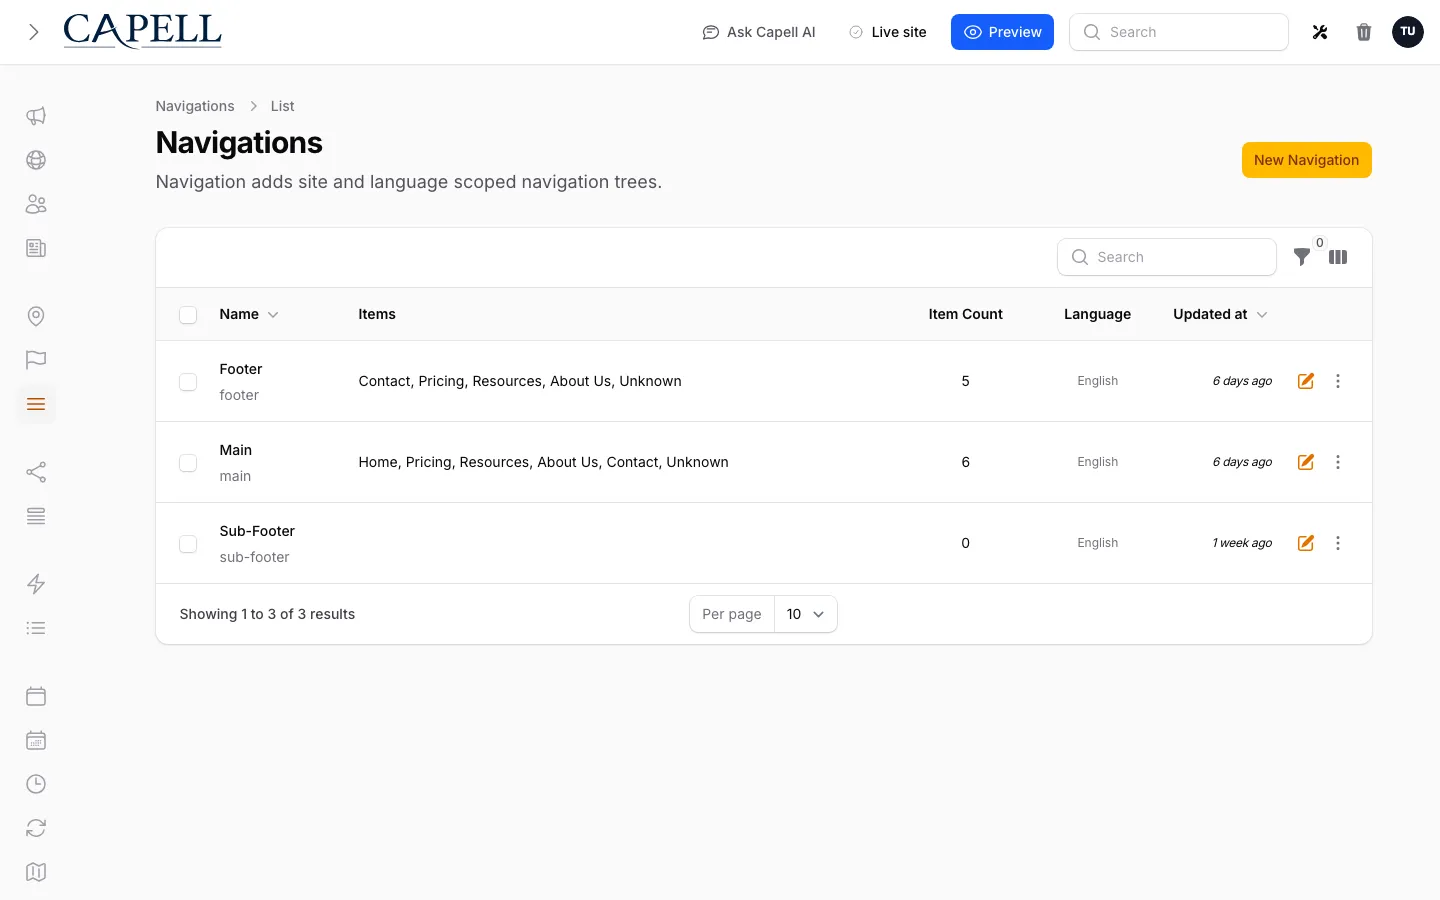Open the flag sidebar icon
Screen dimensions: 1440x900
pyautogui.click(x=36, y=360)
